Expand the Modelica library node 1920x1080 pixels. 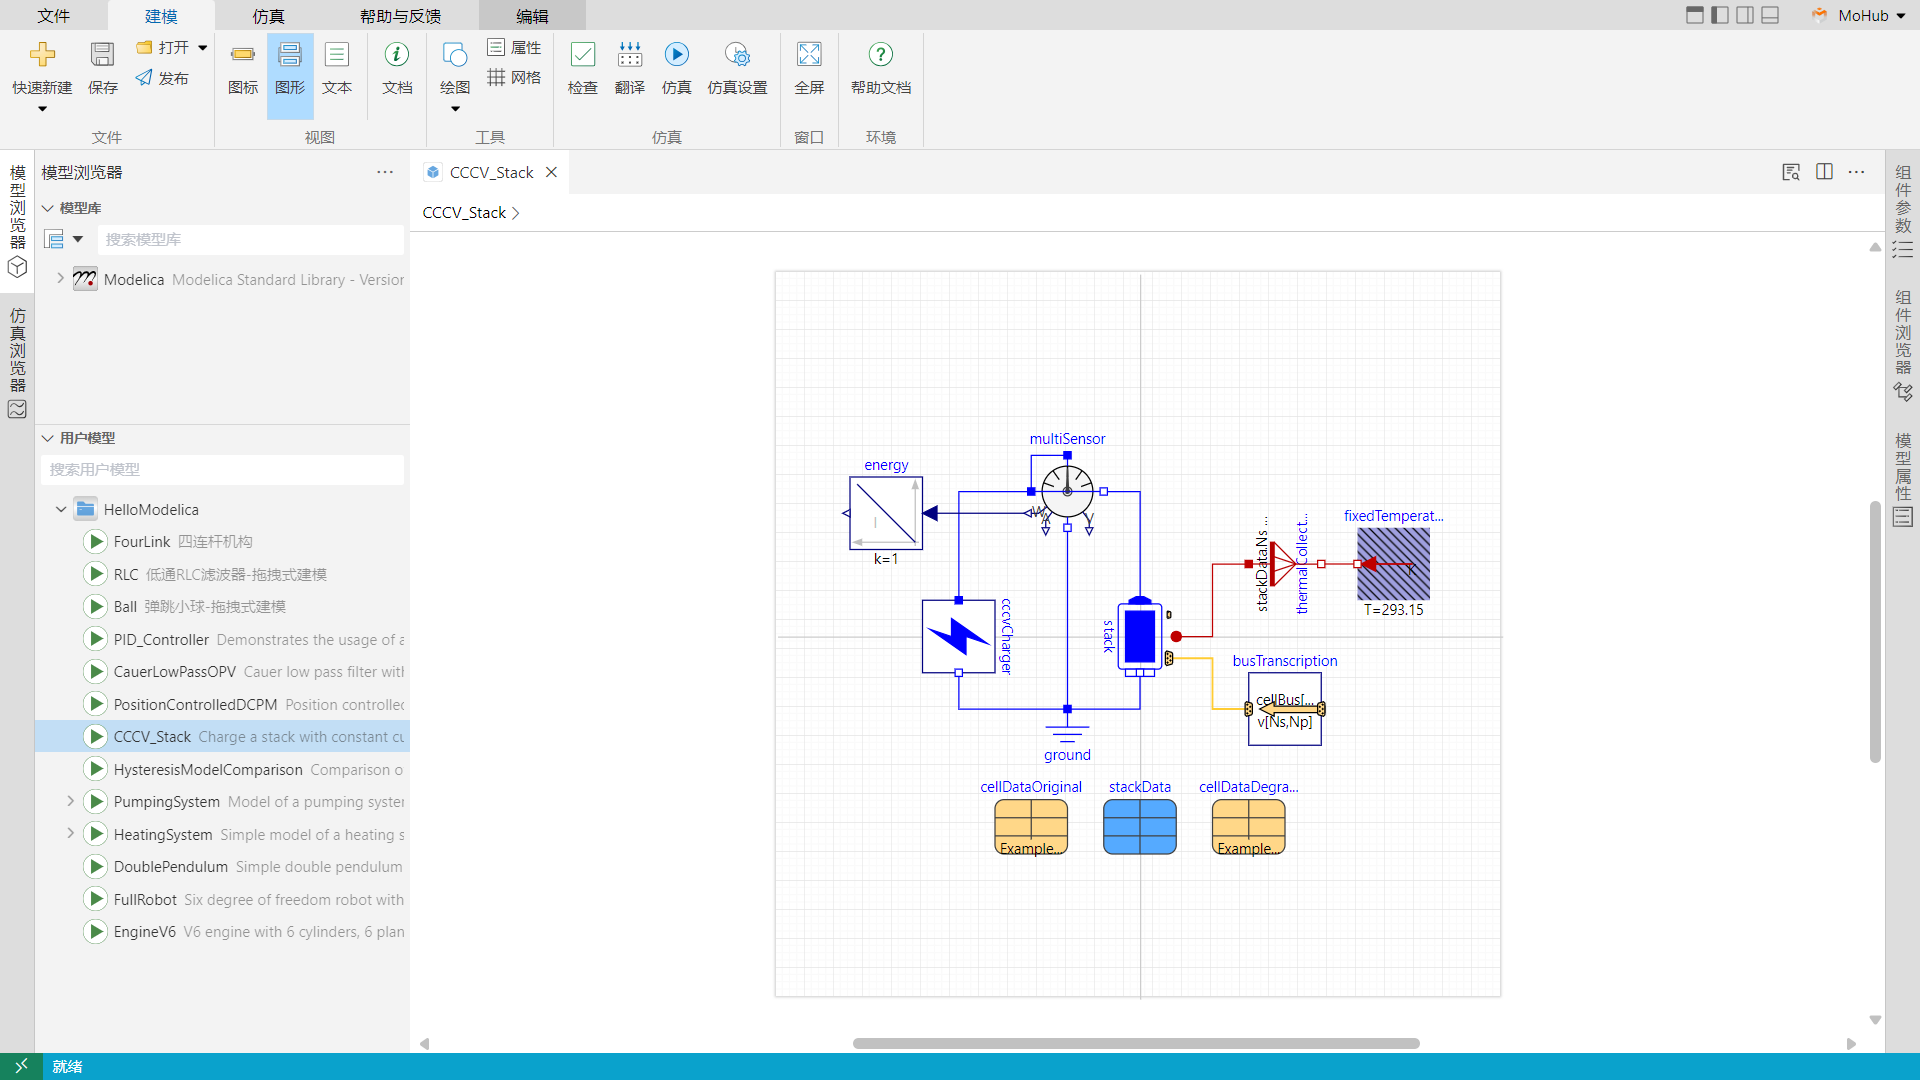[x=60, y=279]
